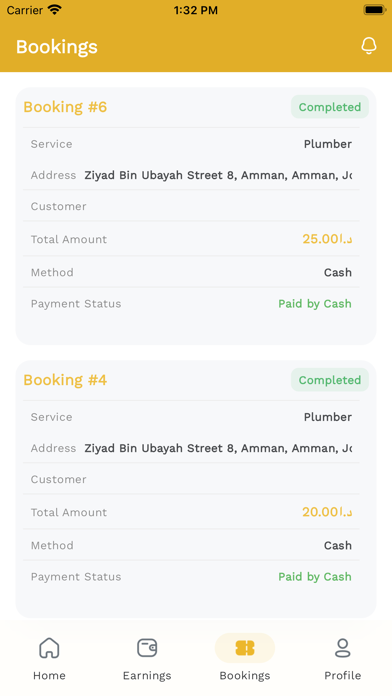Image resolution: width=392 pixels, height=696 pixels.
Task: Tap the battery indicator icon
Action: tap(374, 10)
